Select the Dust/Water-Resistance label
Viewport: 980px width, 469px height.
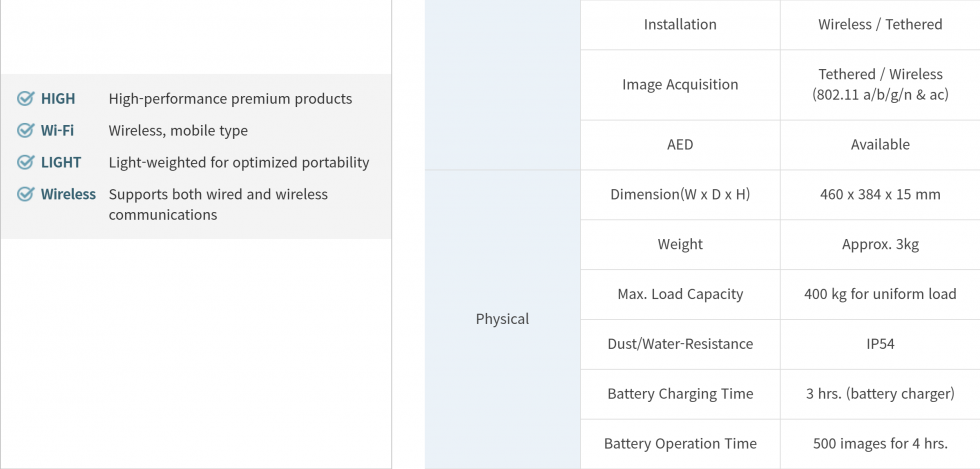[x=680, y=345]
